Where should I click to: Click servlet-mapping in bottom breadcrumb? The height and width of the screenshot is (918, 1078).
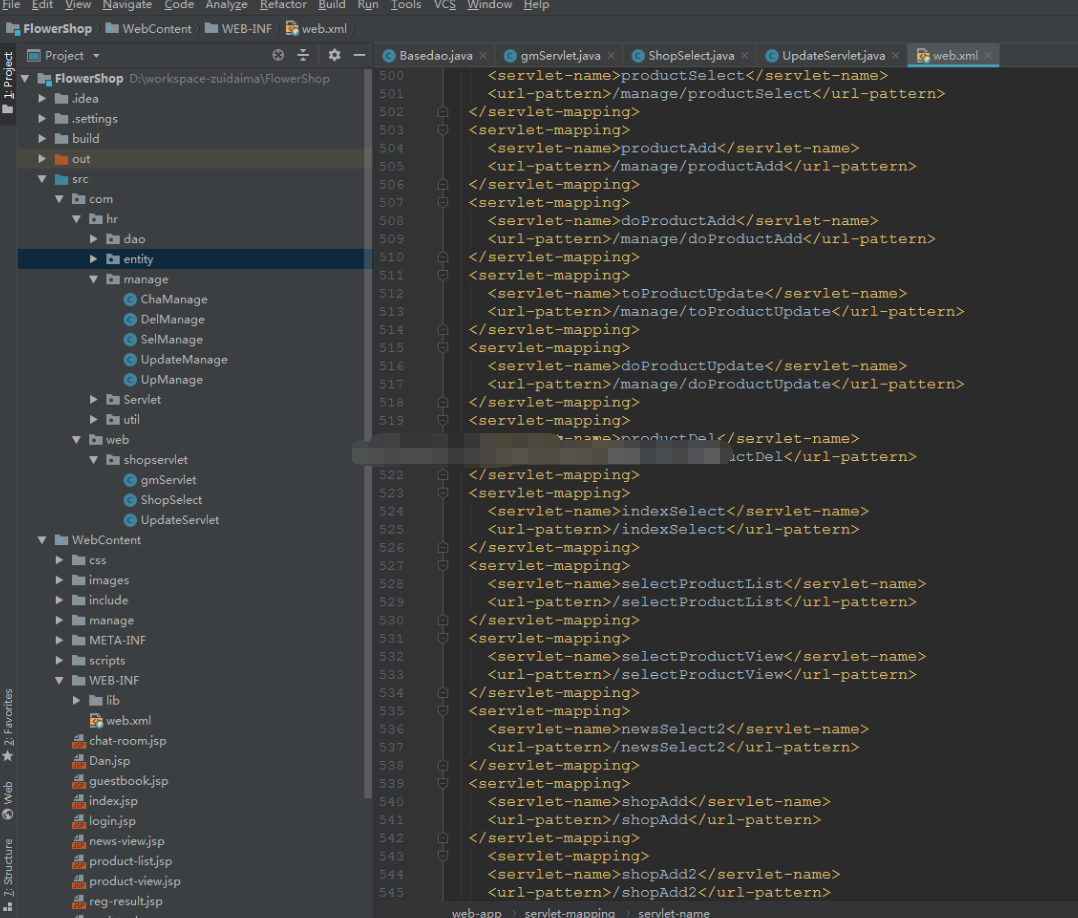(569, 912)
